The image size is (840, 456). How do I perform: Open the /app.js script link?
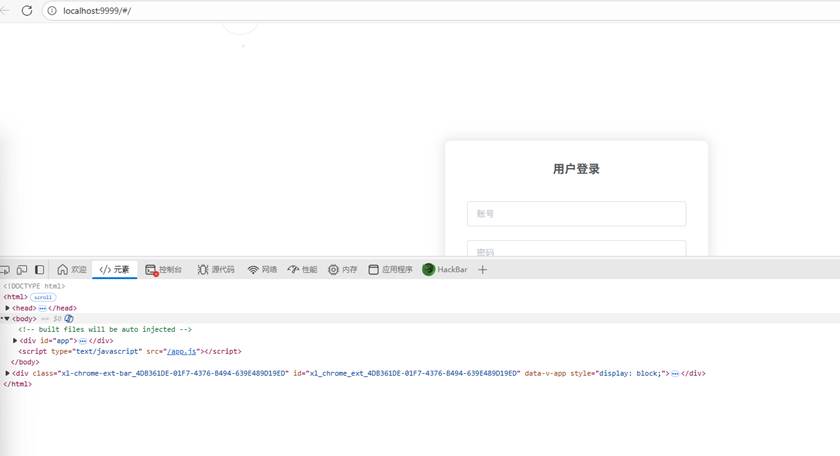[x=182, y=352]
